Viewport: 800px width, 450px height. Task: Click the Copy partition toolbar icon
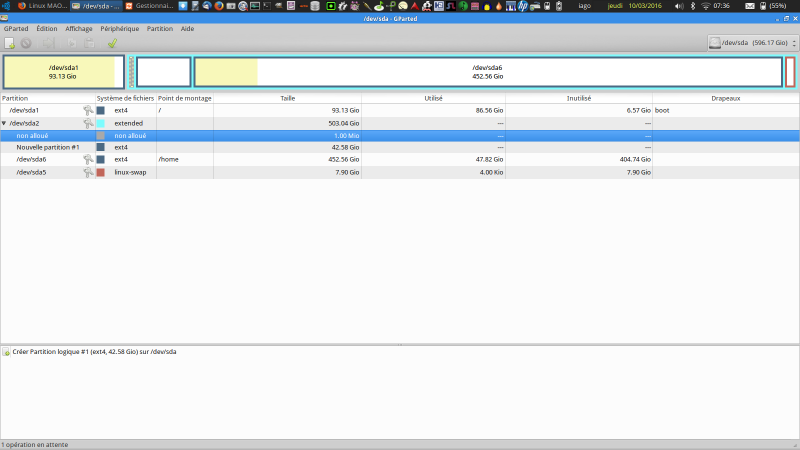71,43
